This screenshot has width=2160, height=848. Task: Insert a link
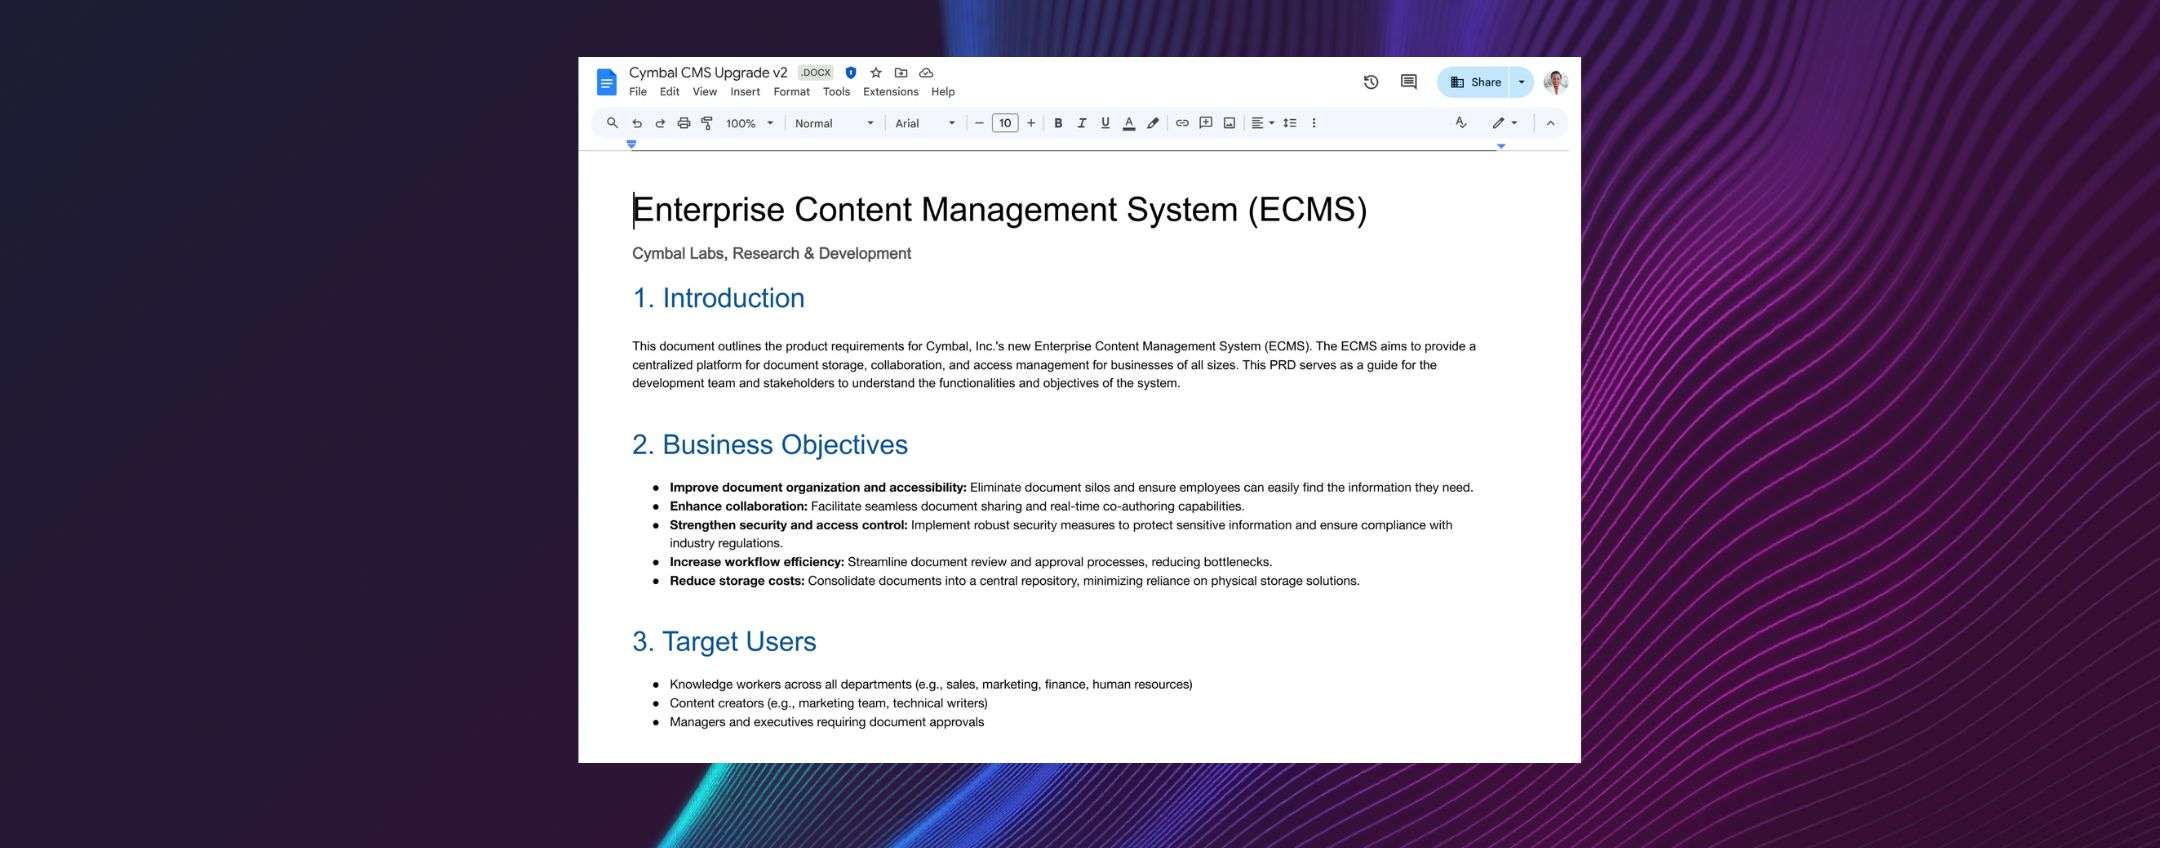(x=1182, y=123)
